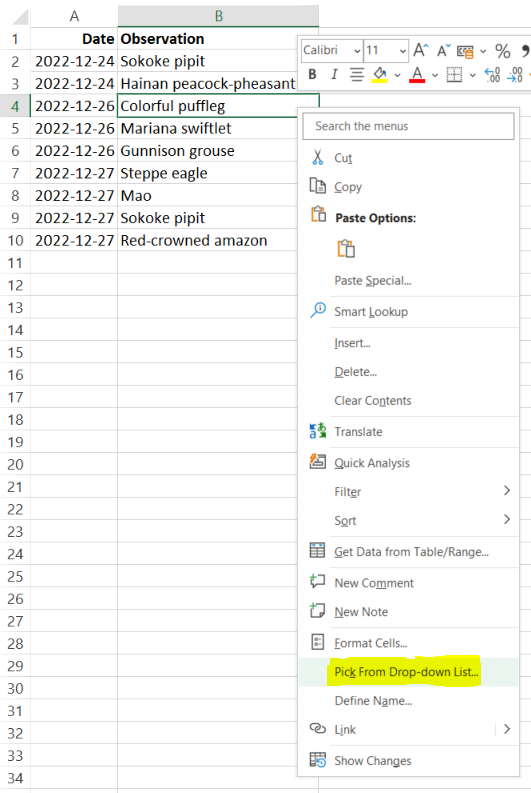Apply the yellow fill color button
This screenshot has width=531, height=793.
(x=380, y=75)
